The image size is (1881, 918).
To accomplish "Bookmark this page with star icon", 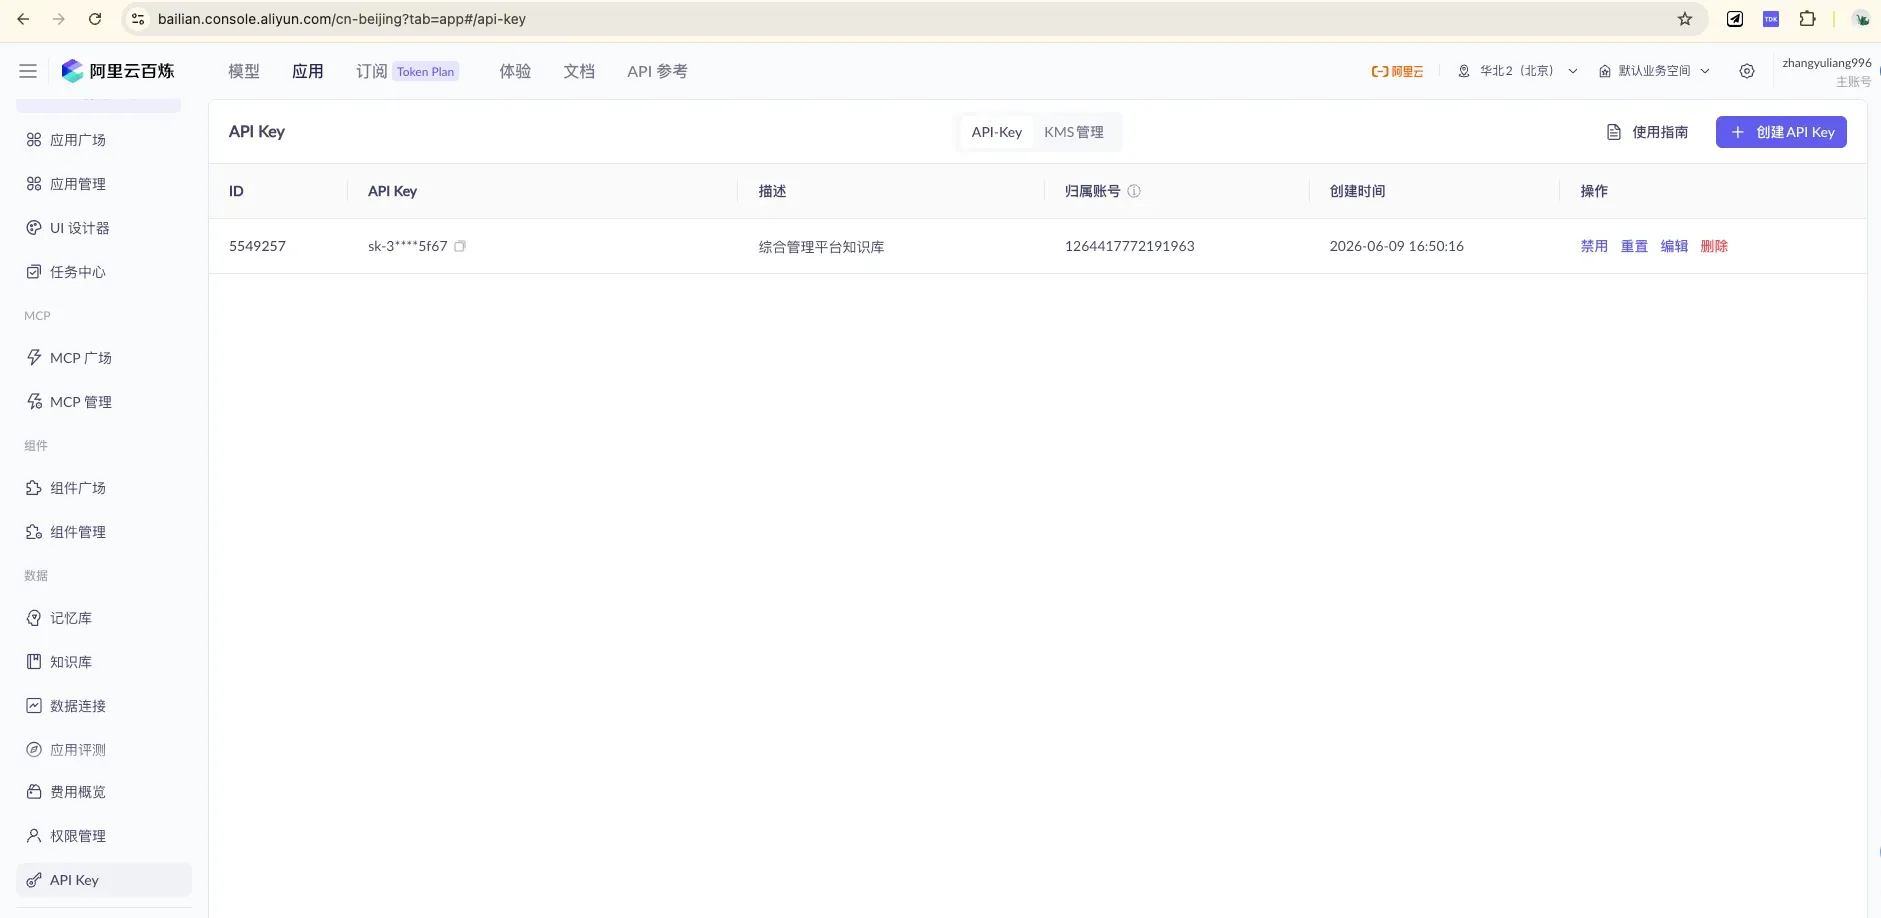I will coord(1685,19).
